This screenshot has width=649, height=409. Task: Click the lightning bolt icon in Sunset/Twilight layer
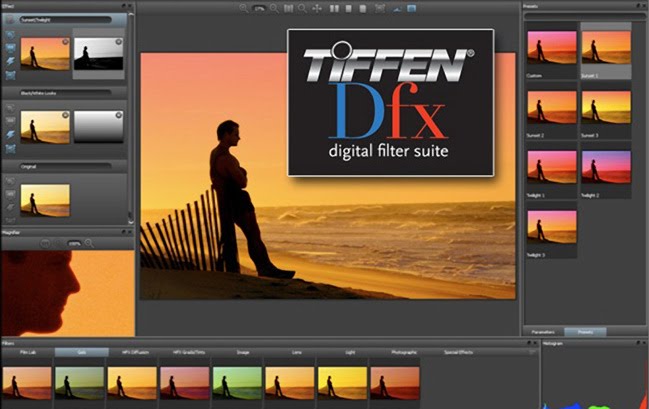[10, 61]
